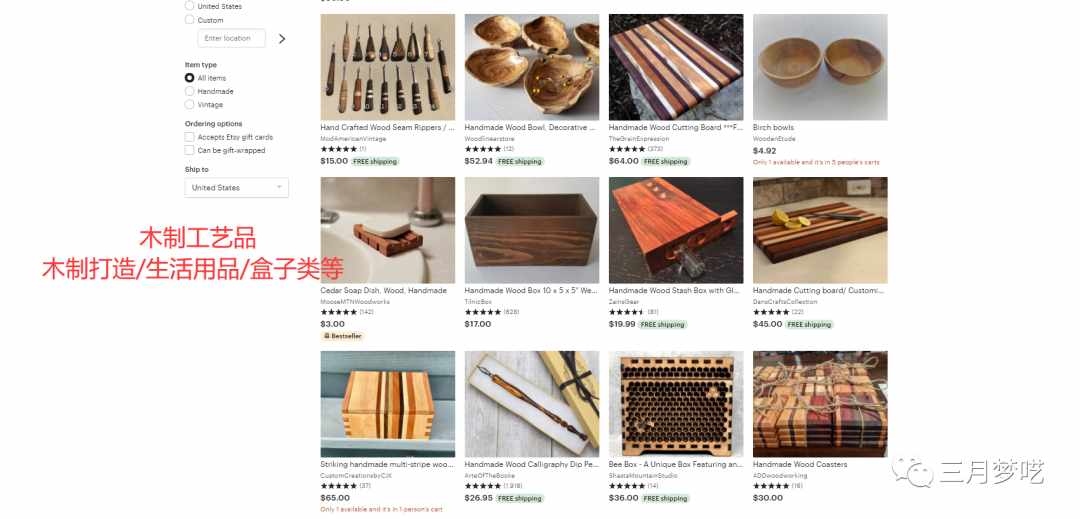
Task: Open the Birch bowls listing title
Action: [x=773, y=127]
